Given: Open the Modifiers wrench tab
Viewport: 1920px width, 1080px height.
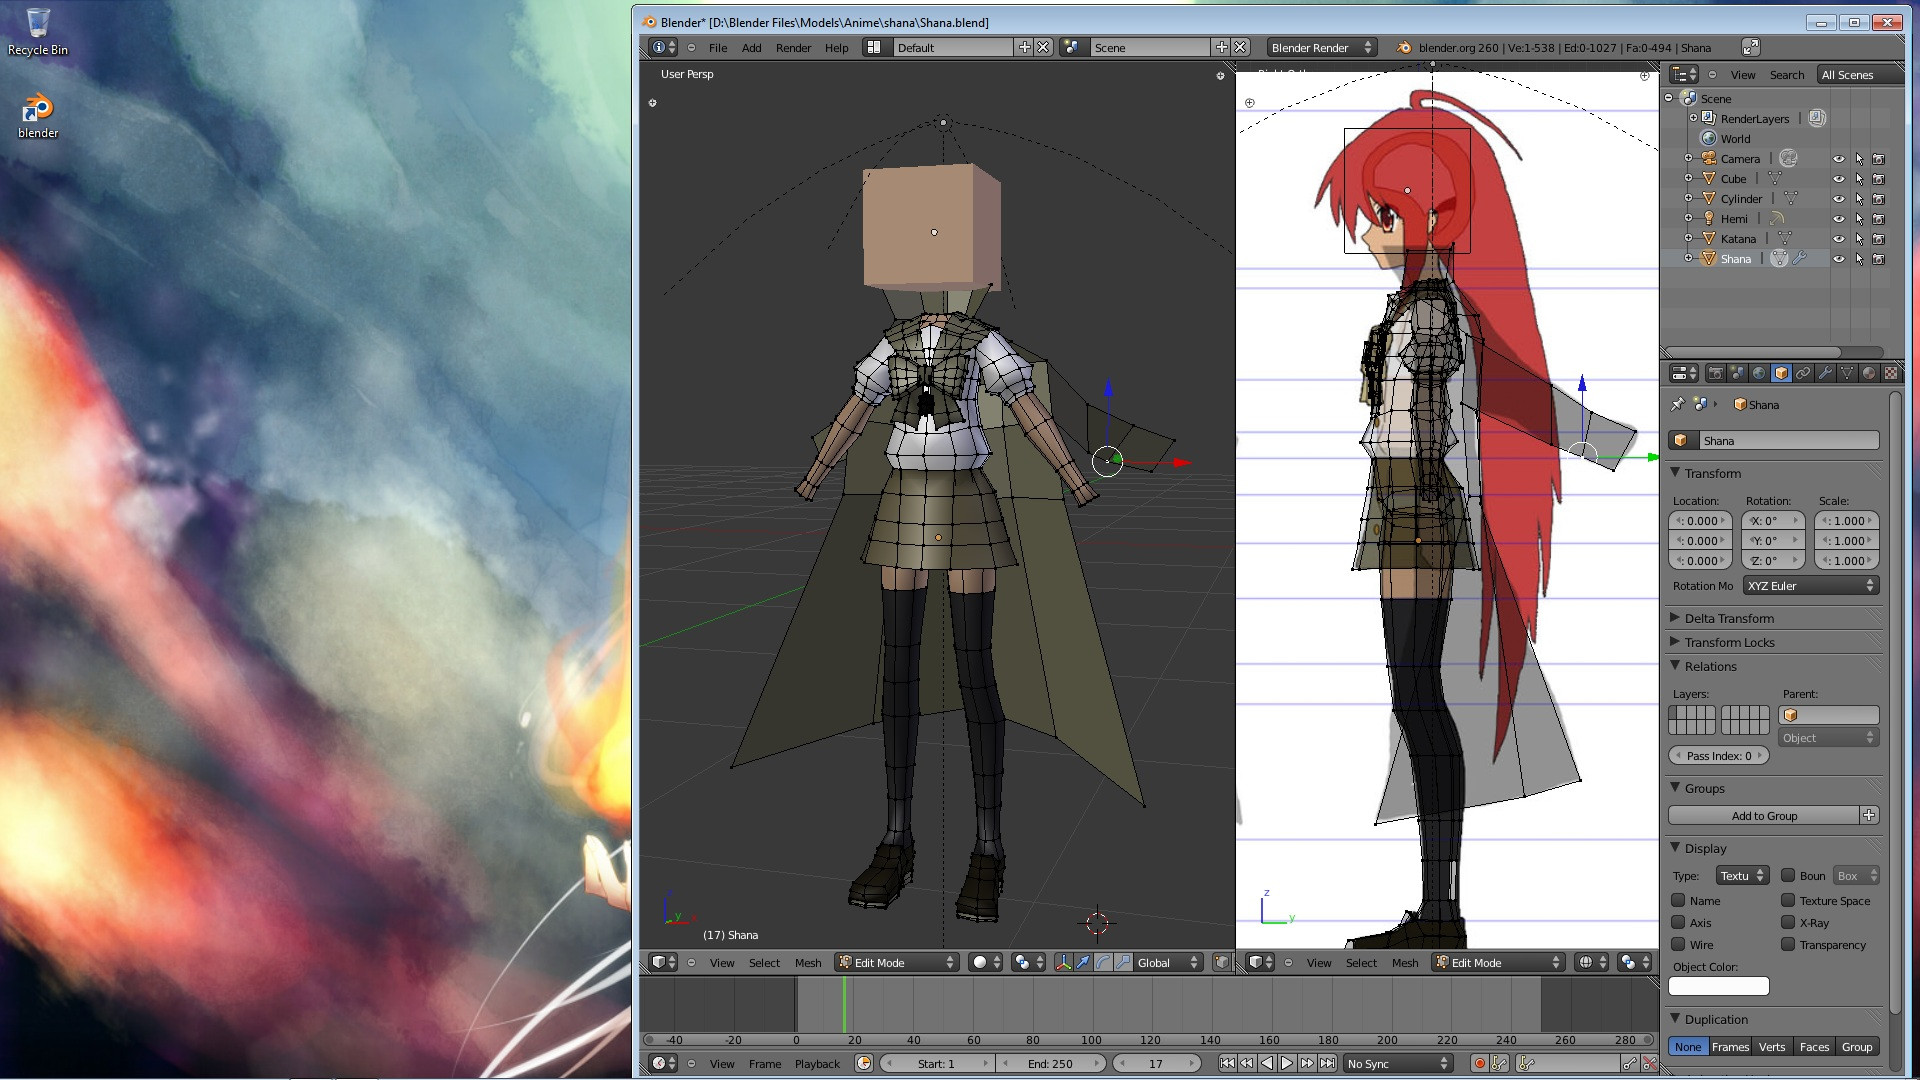Looking at the screenshot, I should click(x=1825, y=373).
